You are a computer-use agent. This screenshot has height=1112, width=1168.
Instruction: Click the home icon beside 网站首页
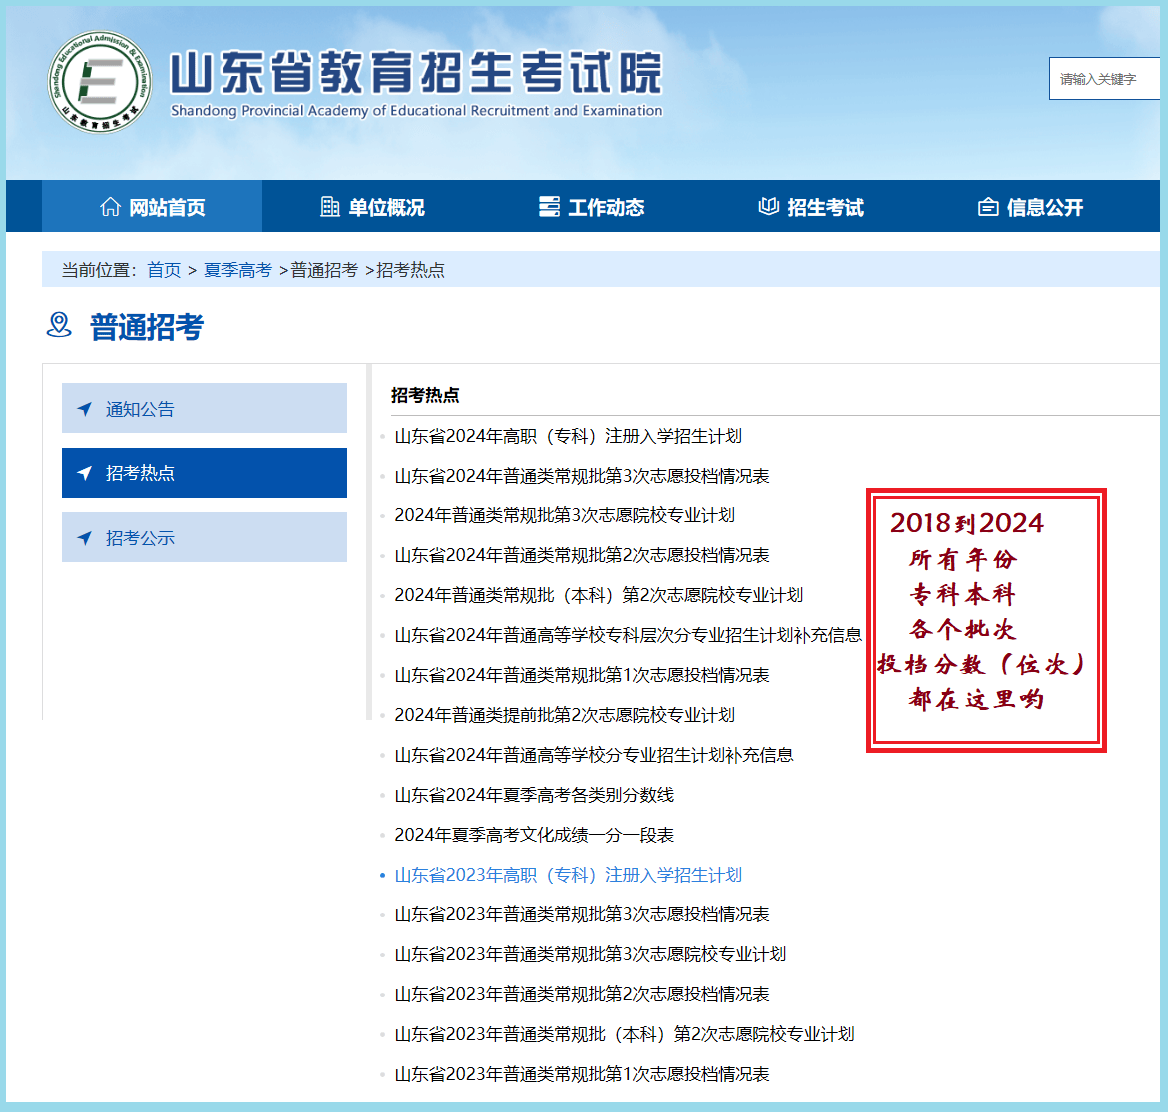[110, 207]
